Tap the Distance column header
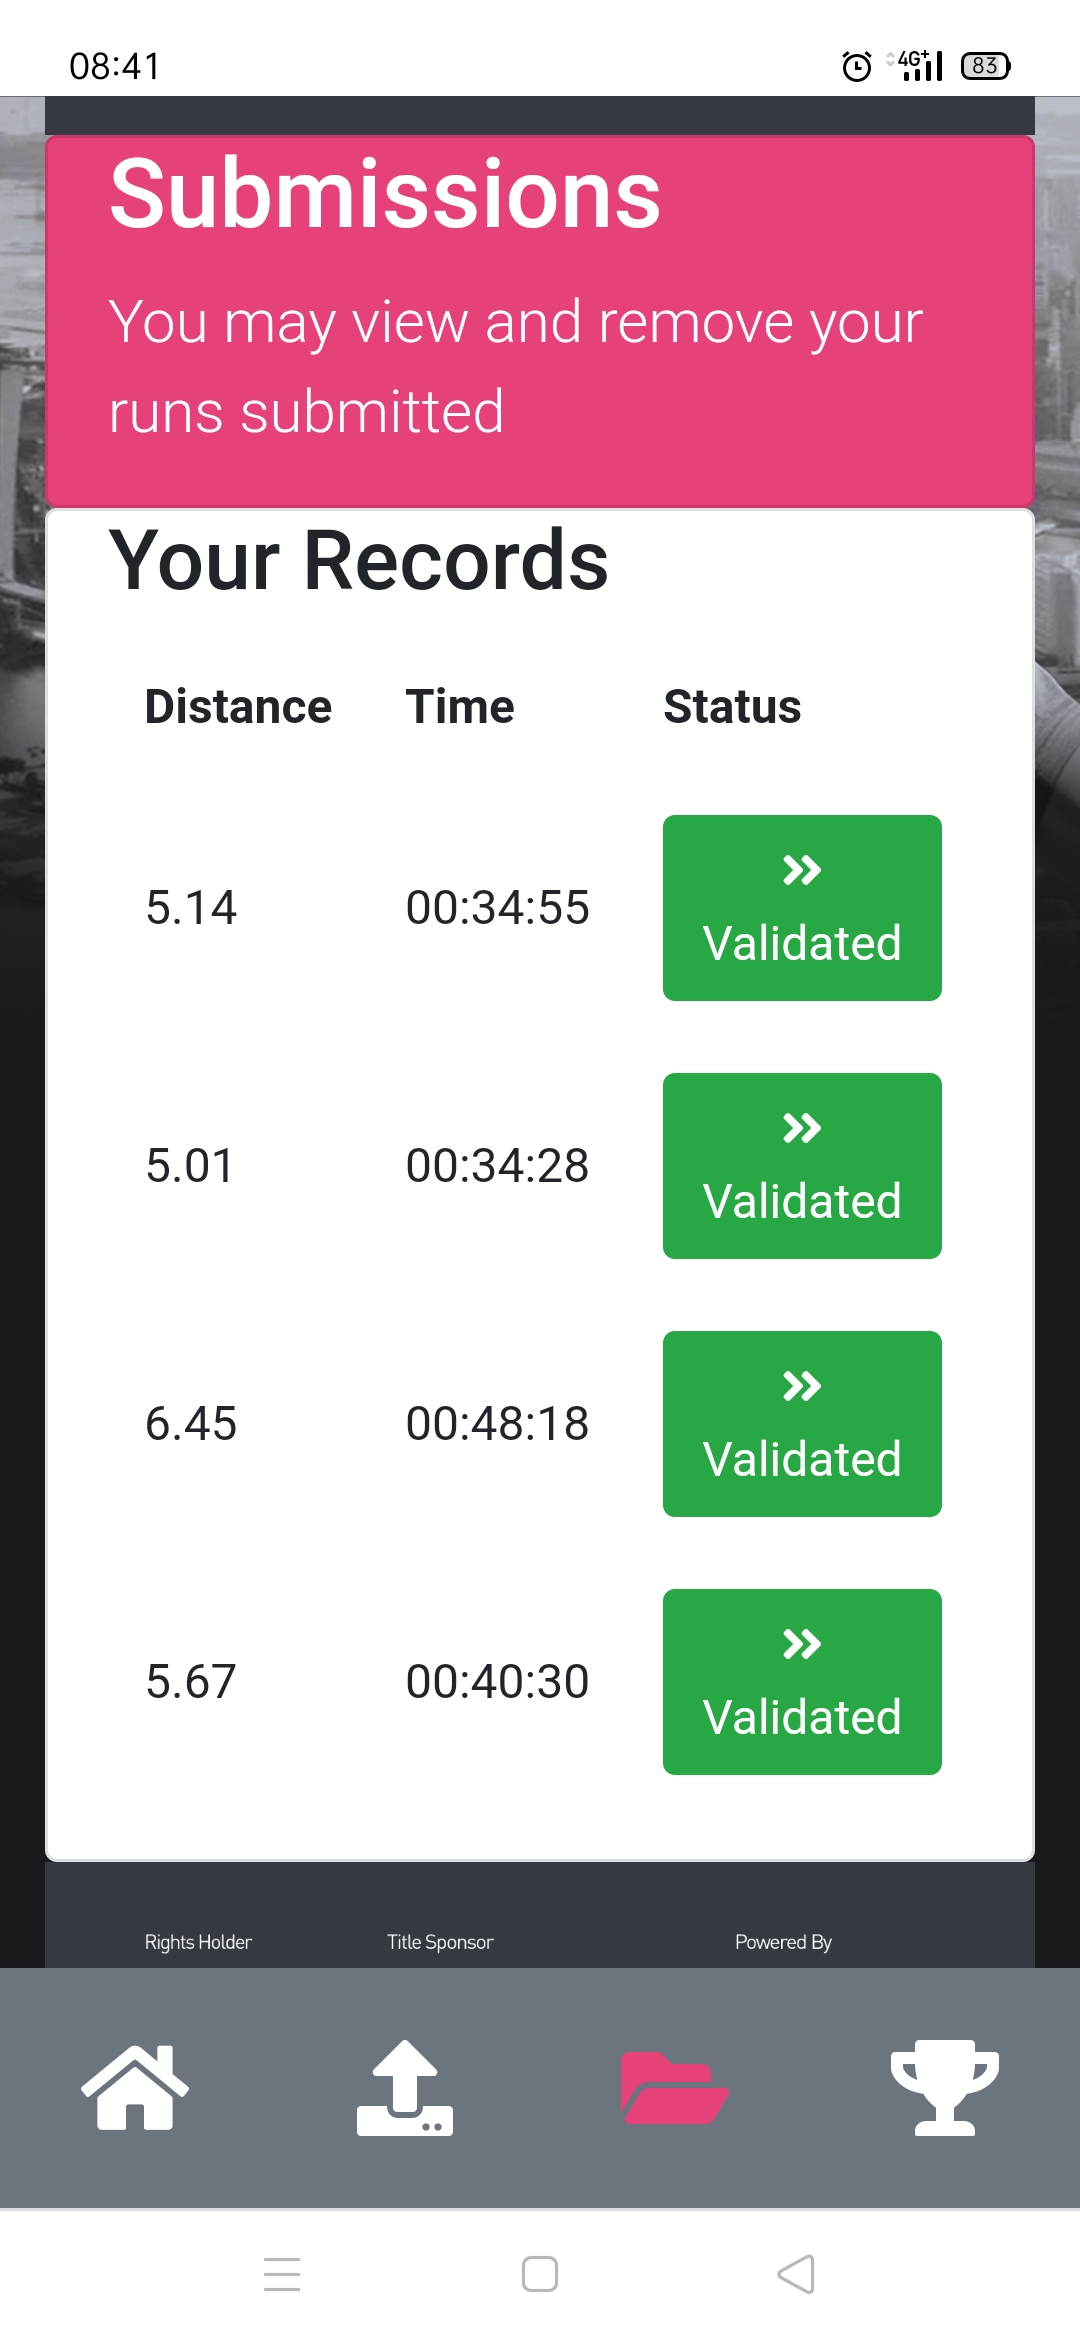 pos(238,707)
